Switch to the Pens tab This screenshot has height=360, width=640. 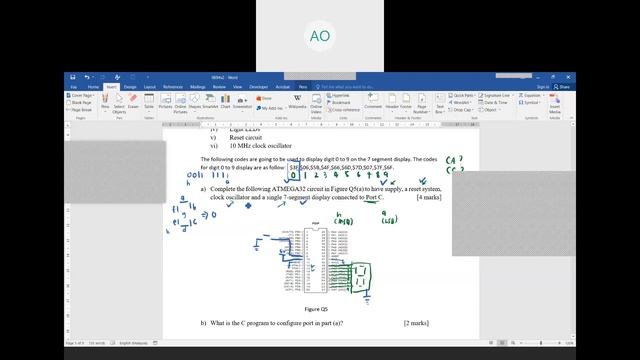(x=302, y=87)
